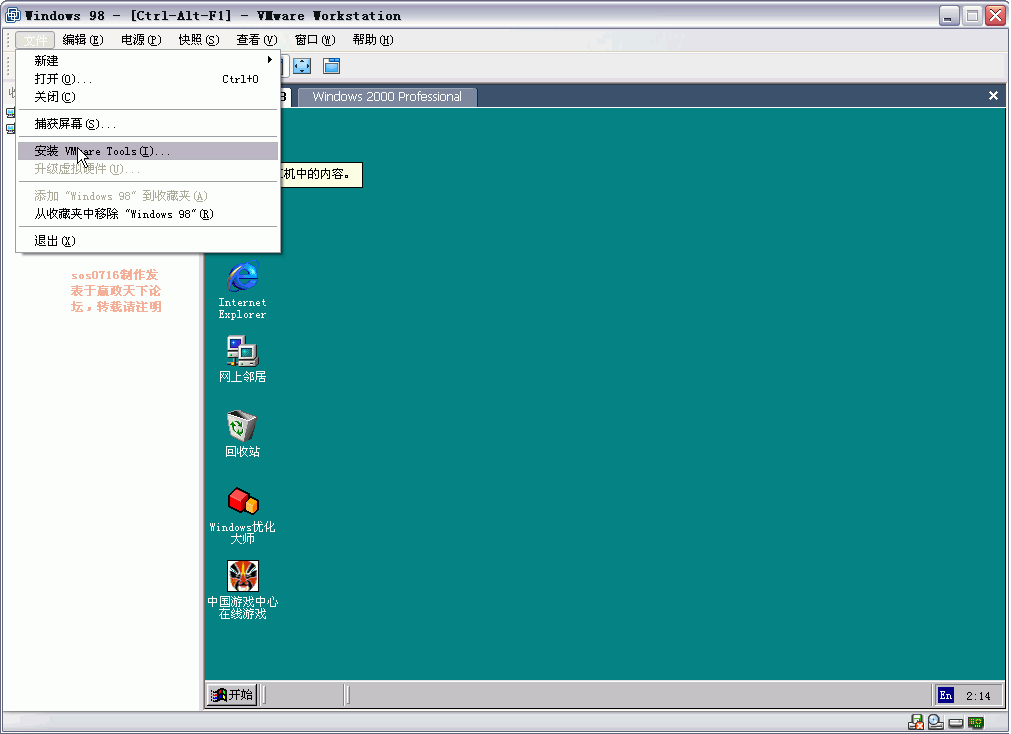Image resolution: width=1011 pixels, height=734 pixels.
Task: Click the VMware Workstation title bar icon
Action: click(x=13, y=15)
